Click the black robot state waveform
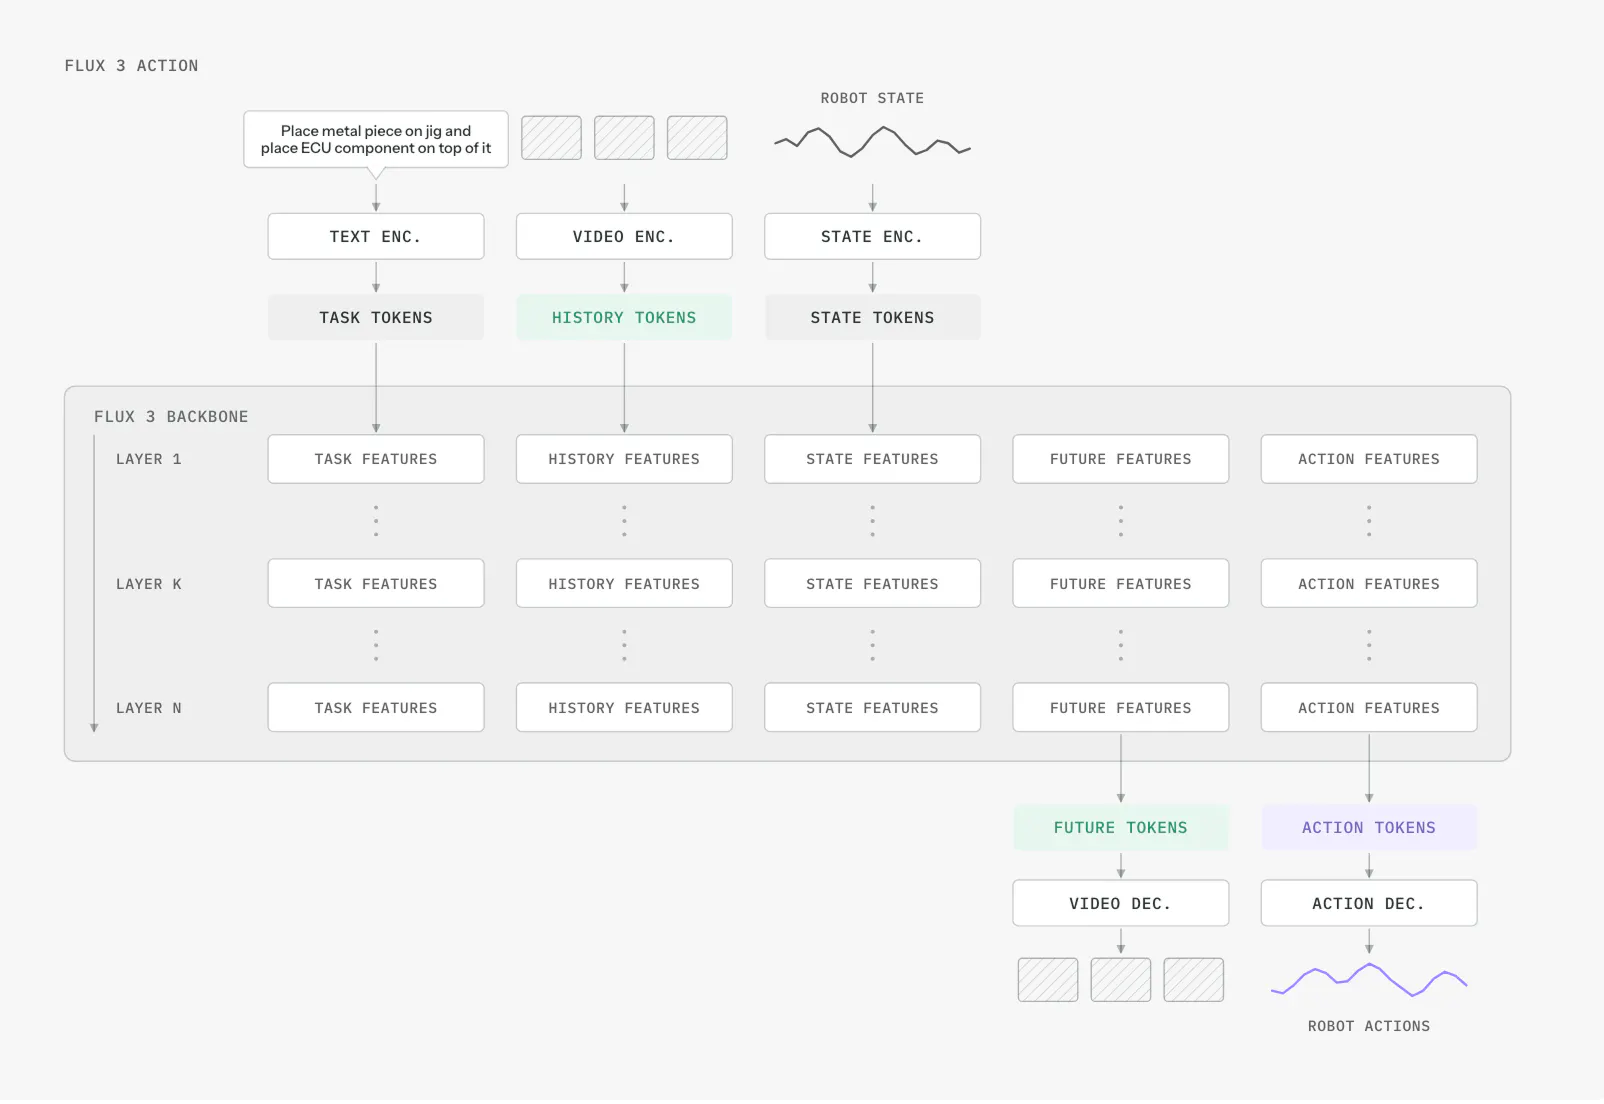Viewport: 1604px width, 1104px height. click(872, 142)
